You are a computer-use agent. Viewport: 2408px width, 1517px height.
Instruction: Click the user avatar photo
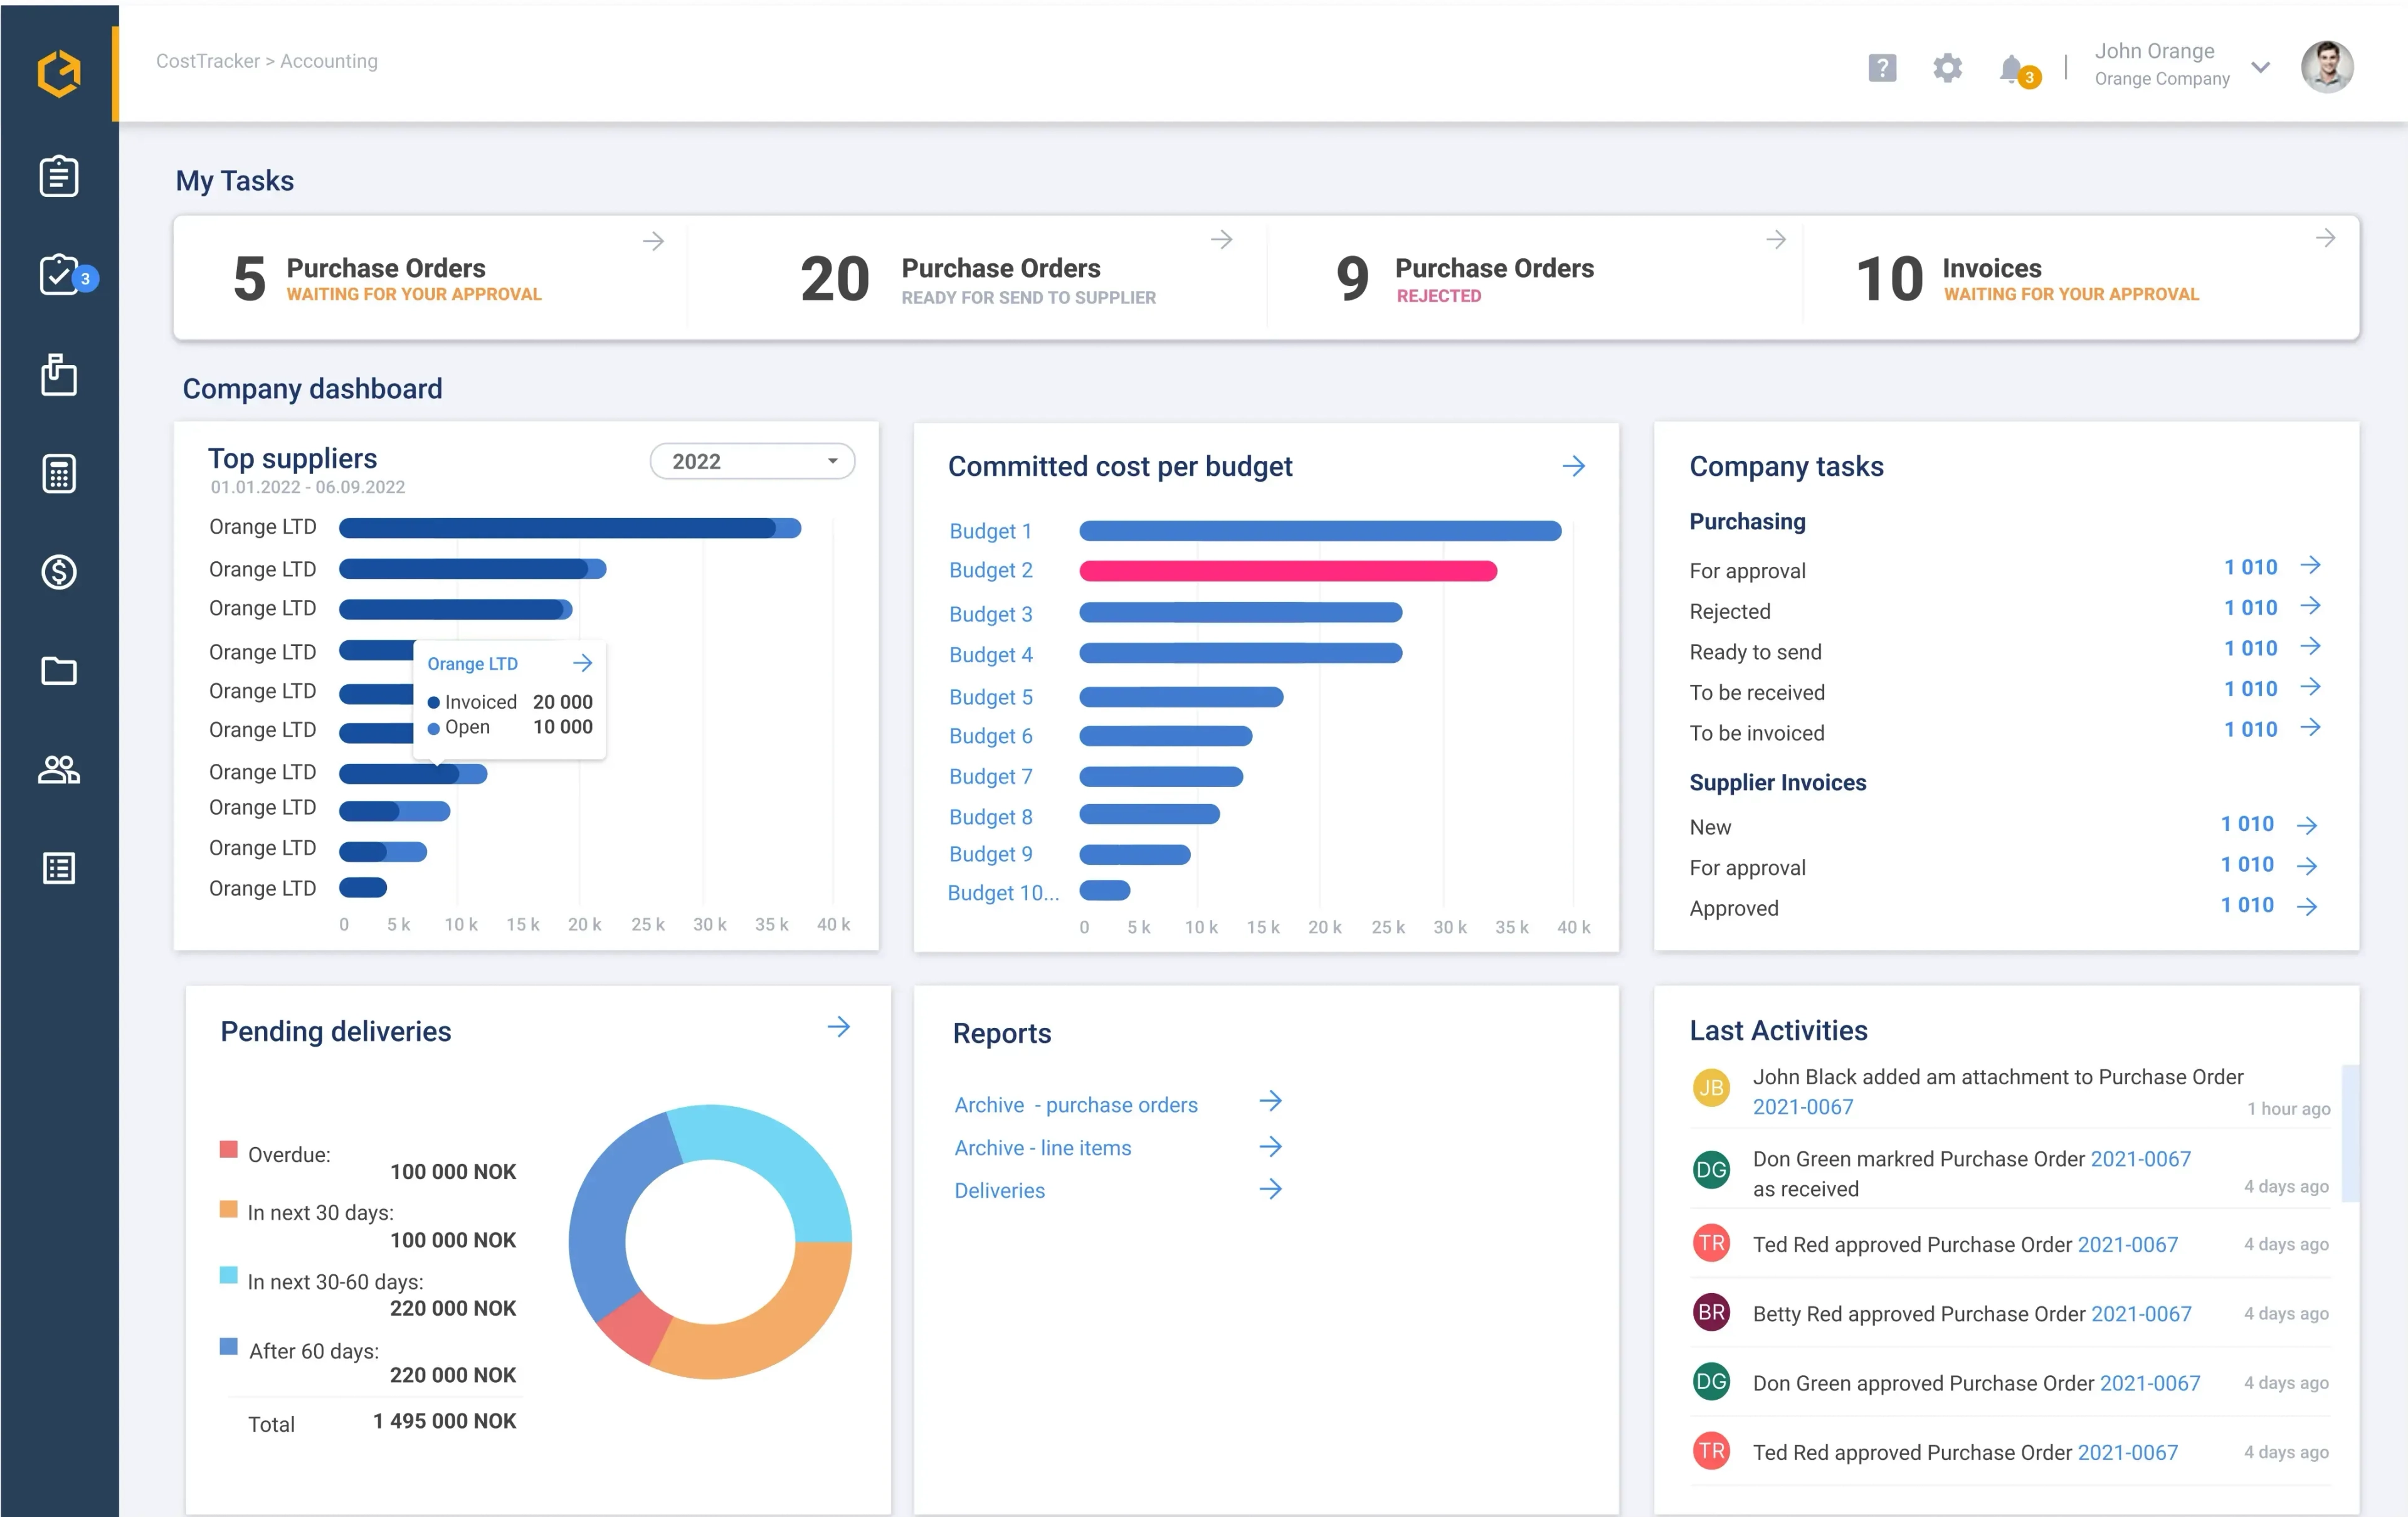(x=2327, y=67)
